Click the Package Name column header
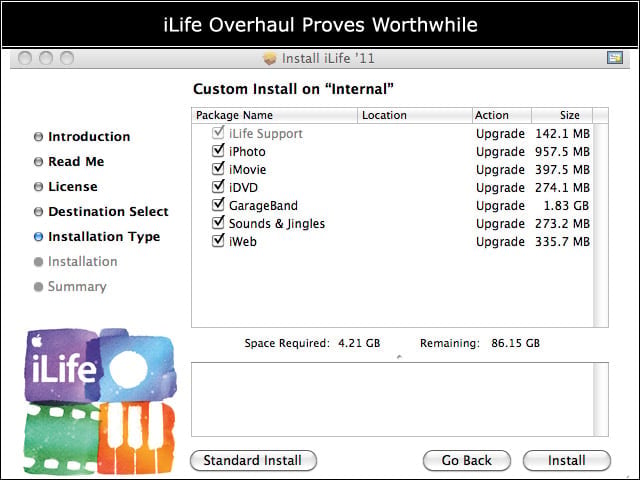This screenshot has width=640, height=480. pyautogui.click(x=274, y=116)
